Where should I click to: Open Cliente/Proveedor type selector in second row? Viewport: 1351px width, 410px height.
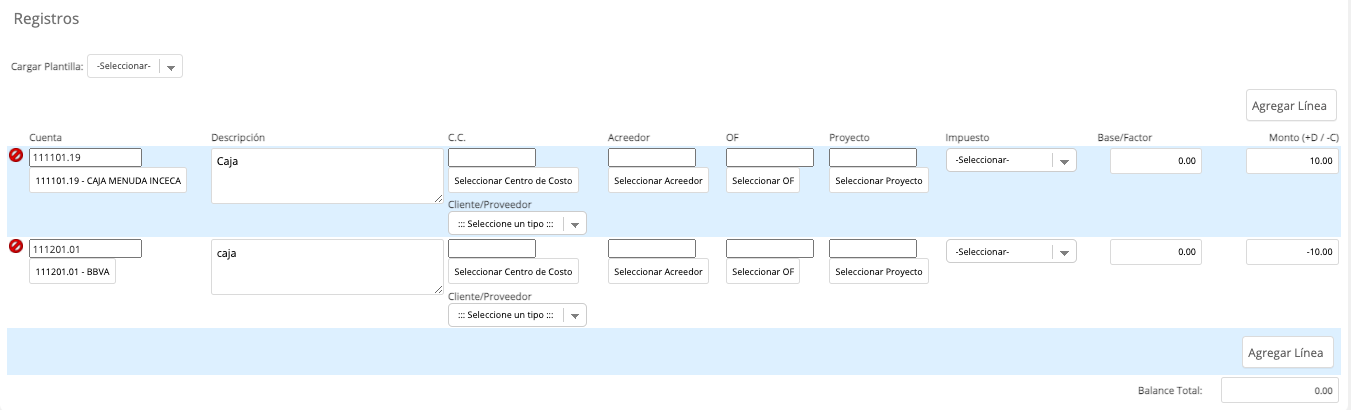click(x=517, y=315)
